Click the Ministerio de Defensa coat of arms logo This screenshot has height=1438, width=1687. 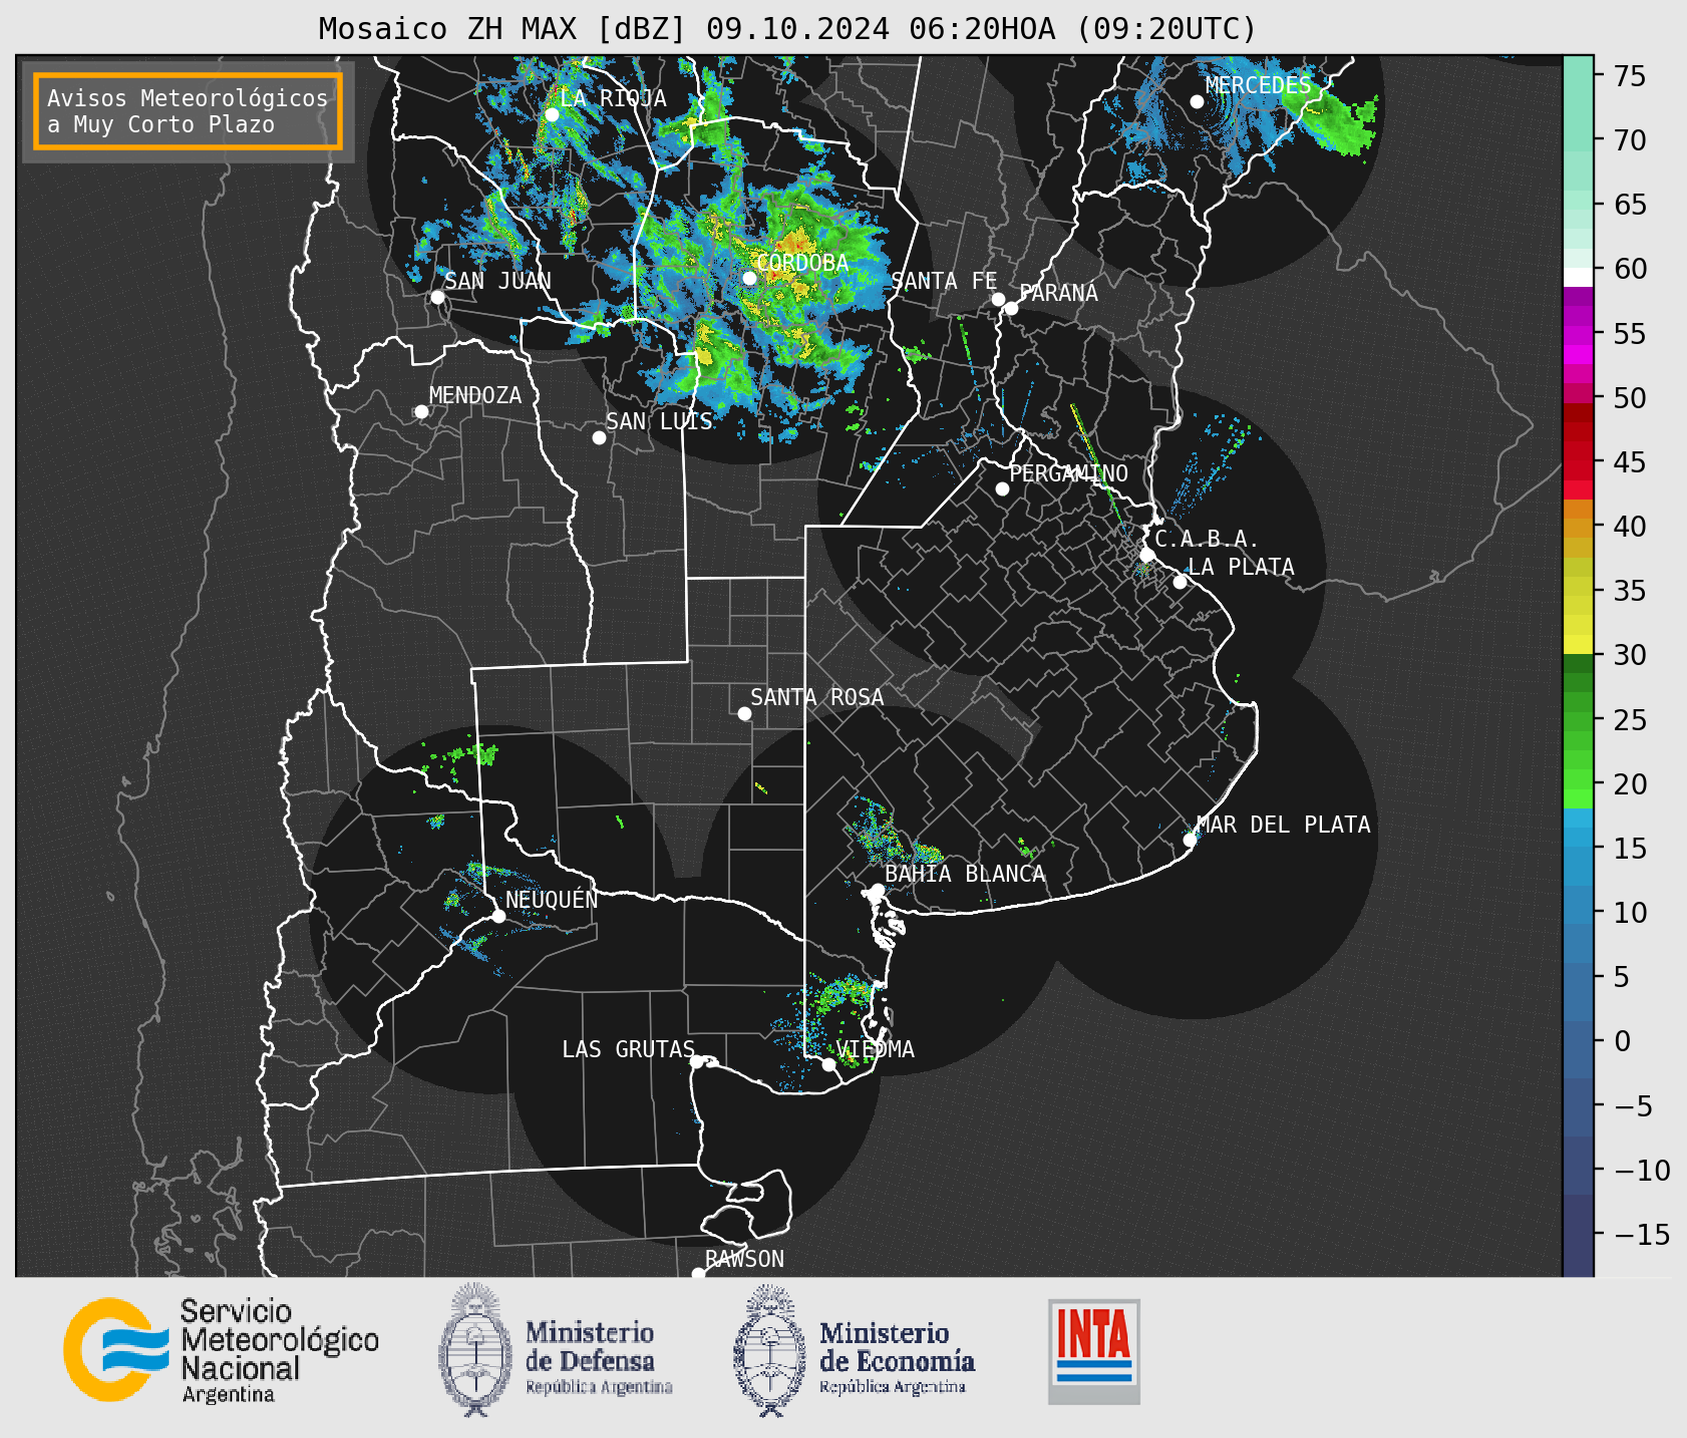pos(475,1350)
